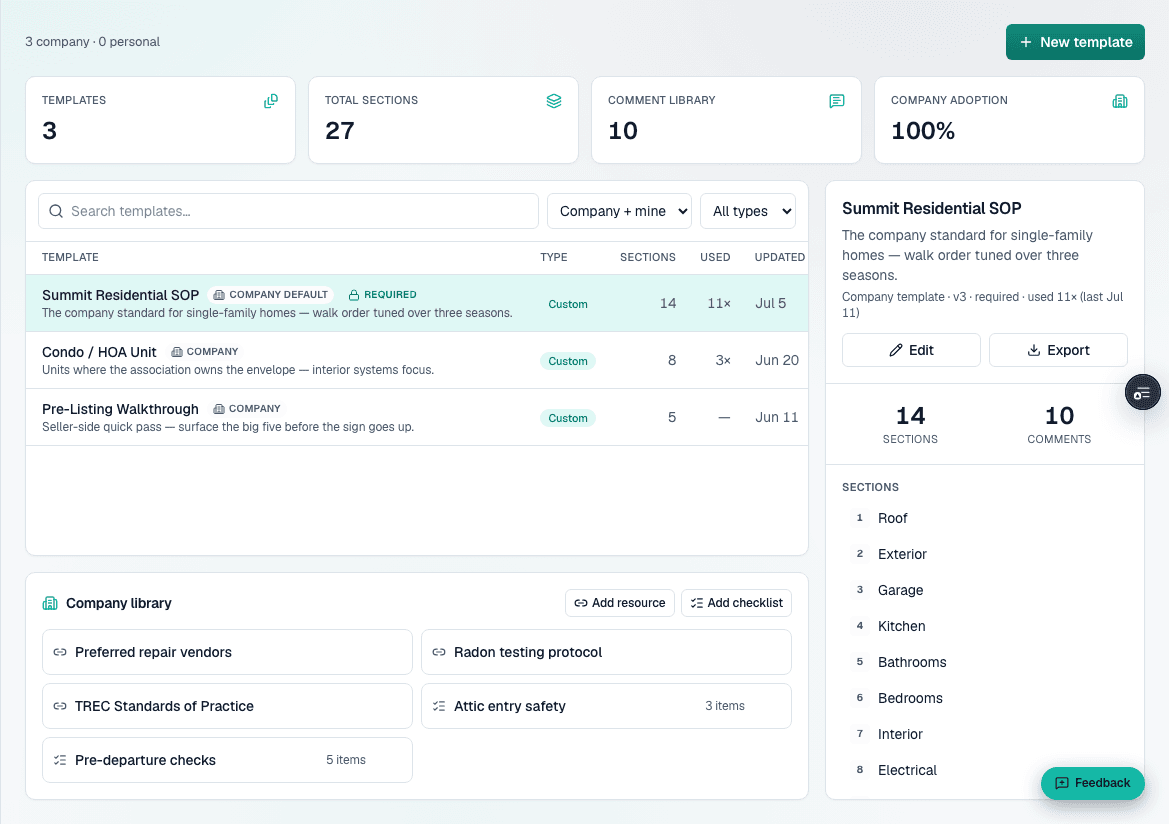Select the Electrical section
1169x824 pixels.
click(x=984, y=770)
